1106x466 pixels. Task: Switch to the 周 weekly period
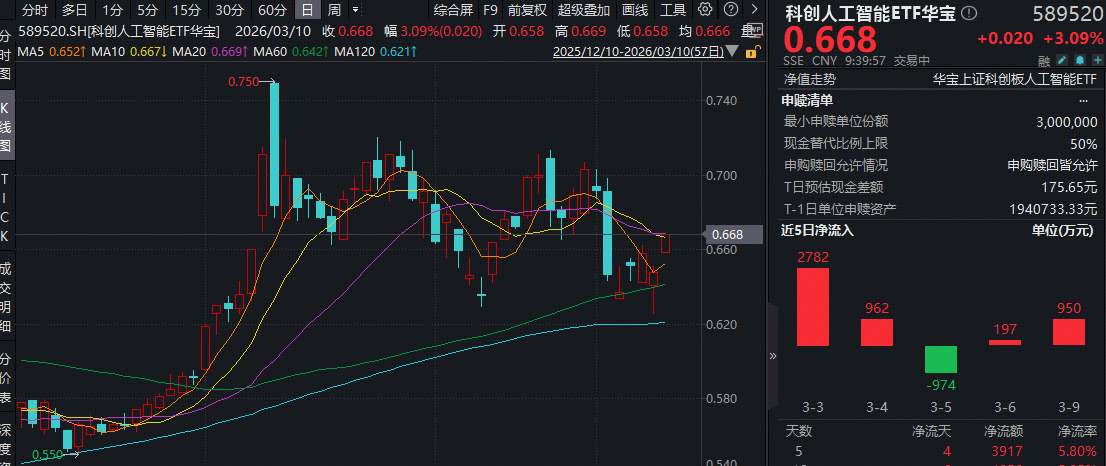click(x=333, y=10)
